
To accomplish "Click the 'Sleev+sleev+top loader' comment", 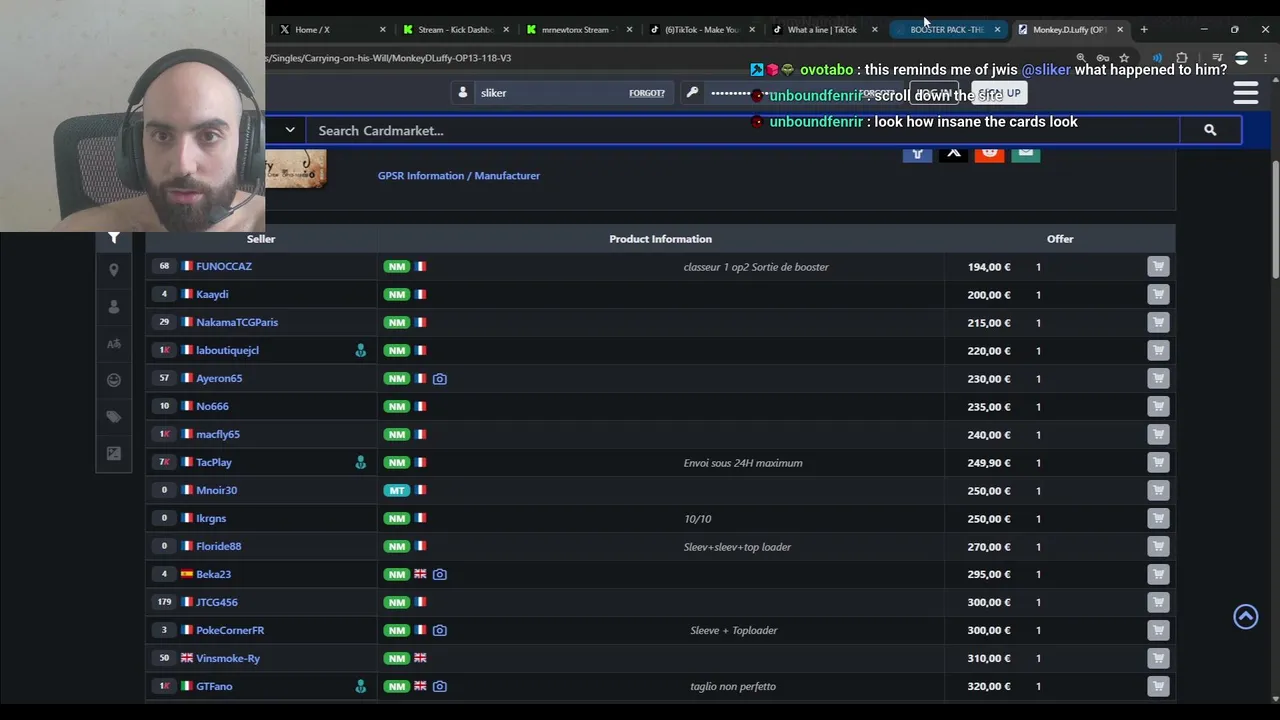I will [737, 547].
